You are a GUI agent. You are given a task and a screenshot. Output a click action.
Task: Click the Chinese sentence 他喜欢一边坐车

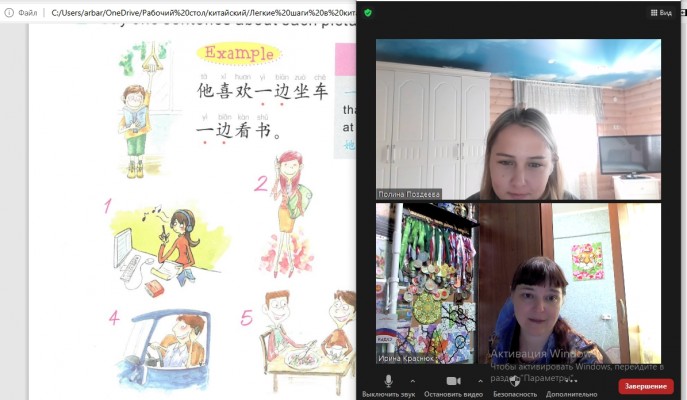point(262,91)
